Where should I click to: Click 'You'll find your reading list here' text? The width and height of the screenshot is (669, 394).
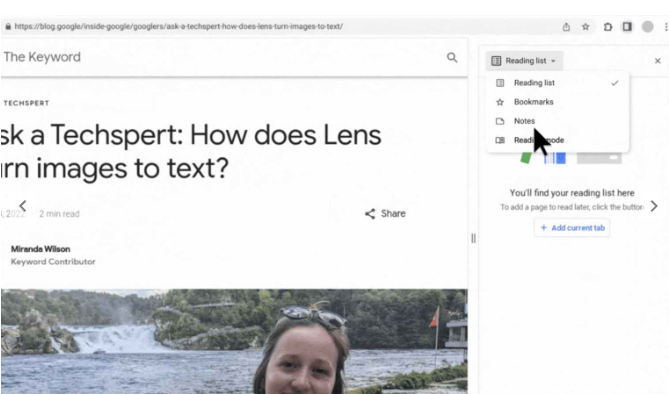click(572, 193)
